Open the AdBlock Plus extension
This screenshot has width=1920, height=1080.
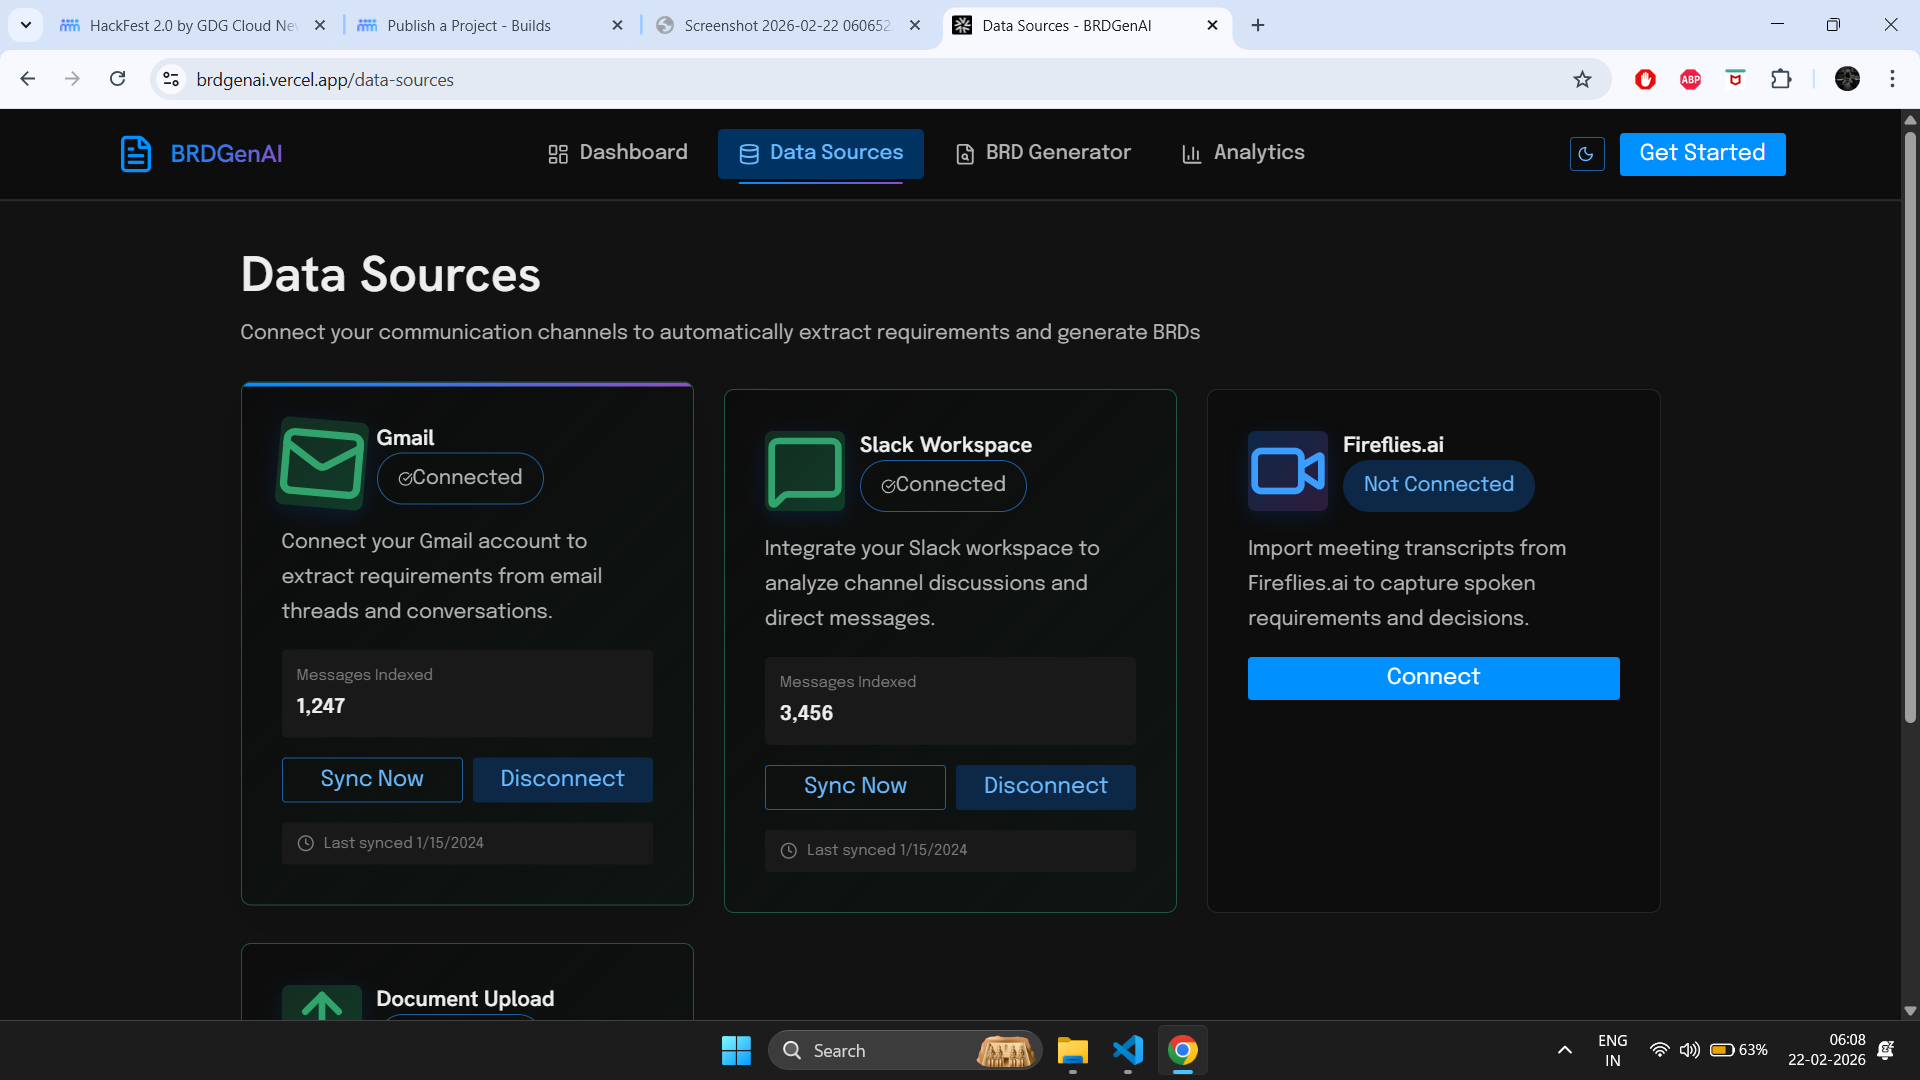1691,79
